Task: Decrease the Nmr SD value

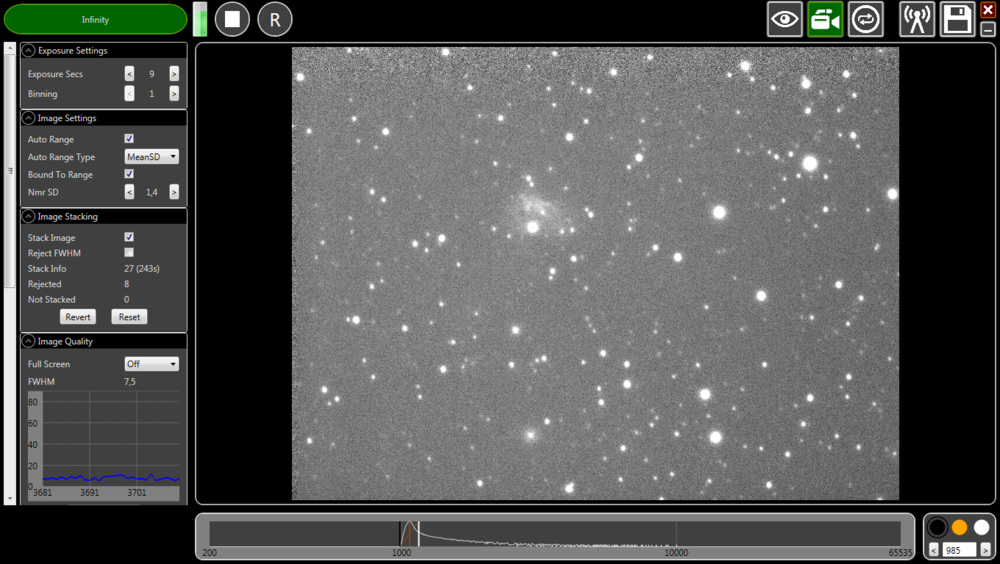Action: coord(129,192)
